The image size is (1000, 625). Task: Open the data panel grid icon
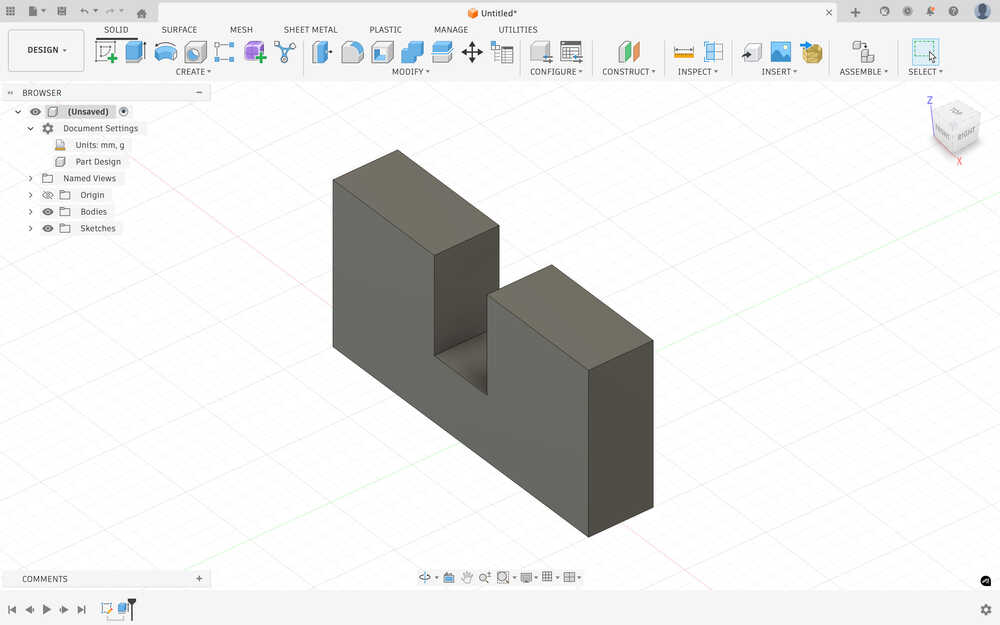(x=10, y=11)
